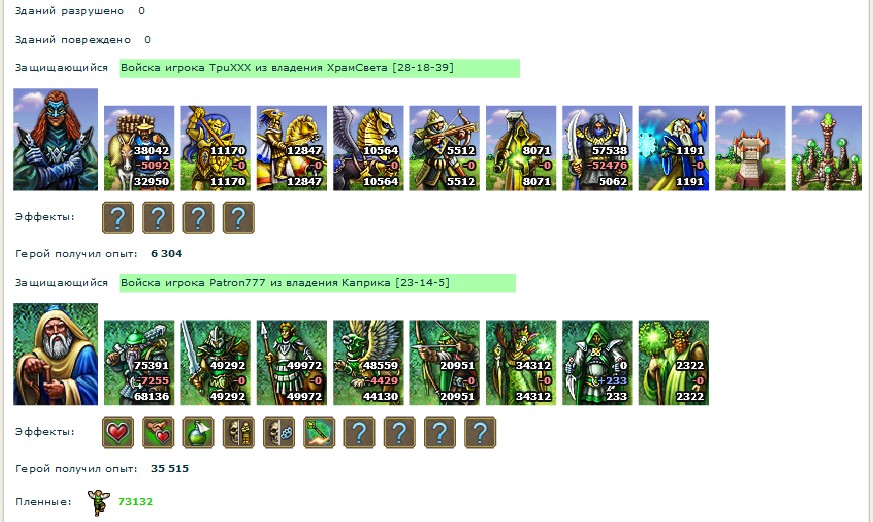
Task: Select the assassin unit with 57538 troops
Action: point(597,148)
